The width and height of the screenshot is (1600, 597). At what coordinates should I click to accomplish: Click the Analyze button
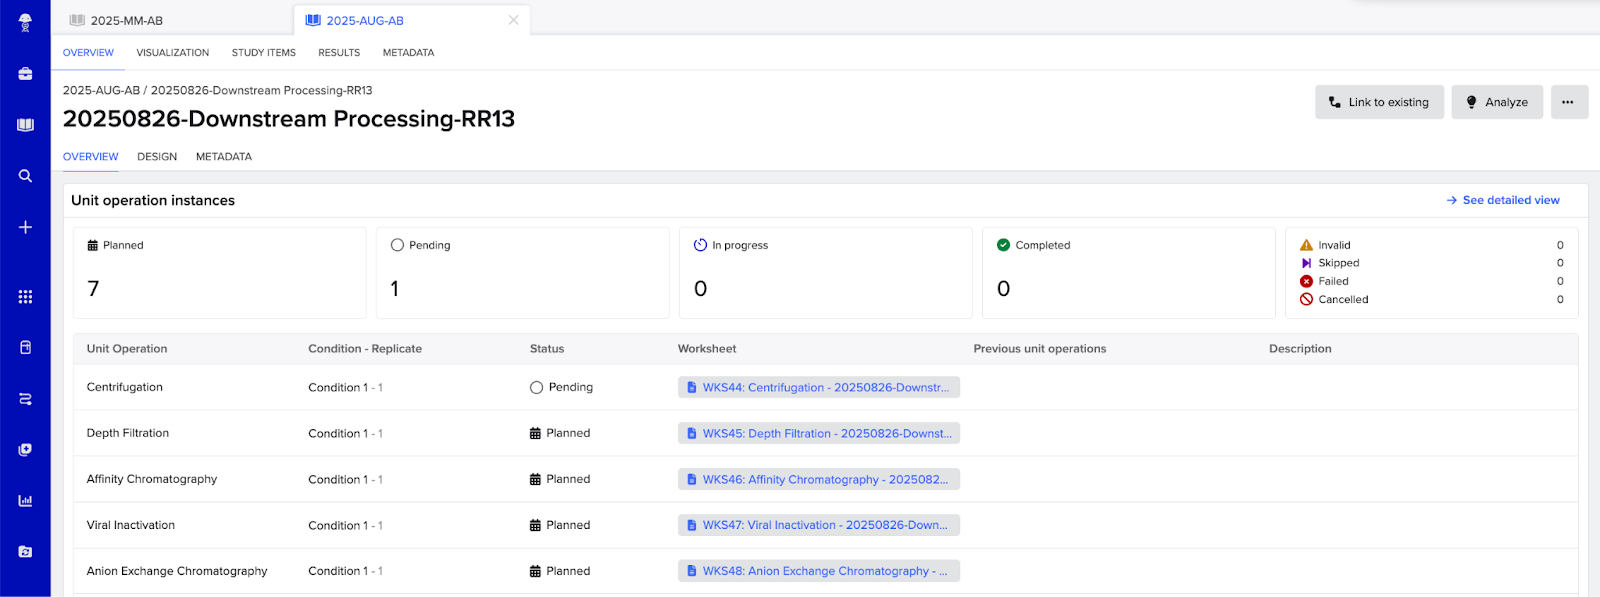coord(1497,102)
